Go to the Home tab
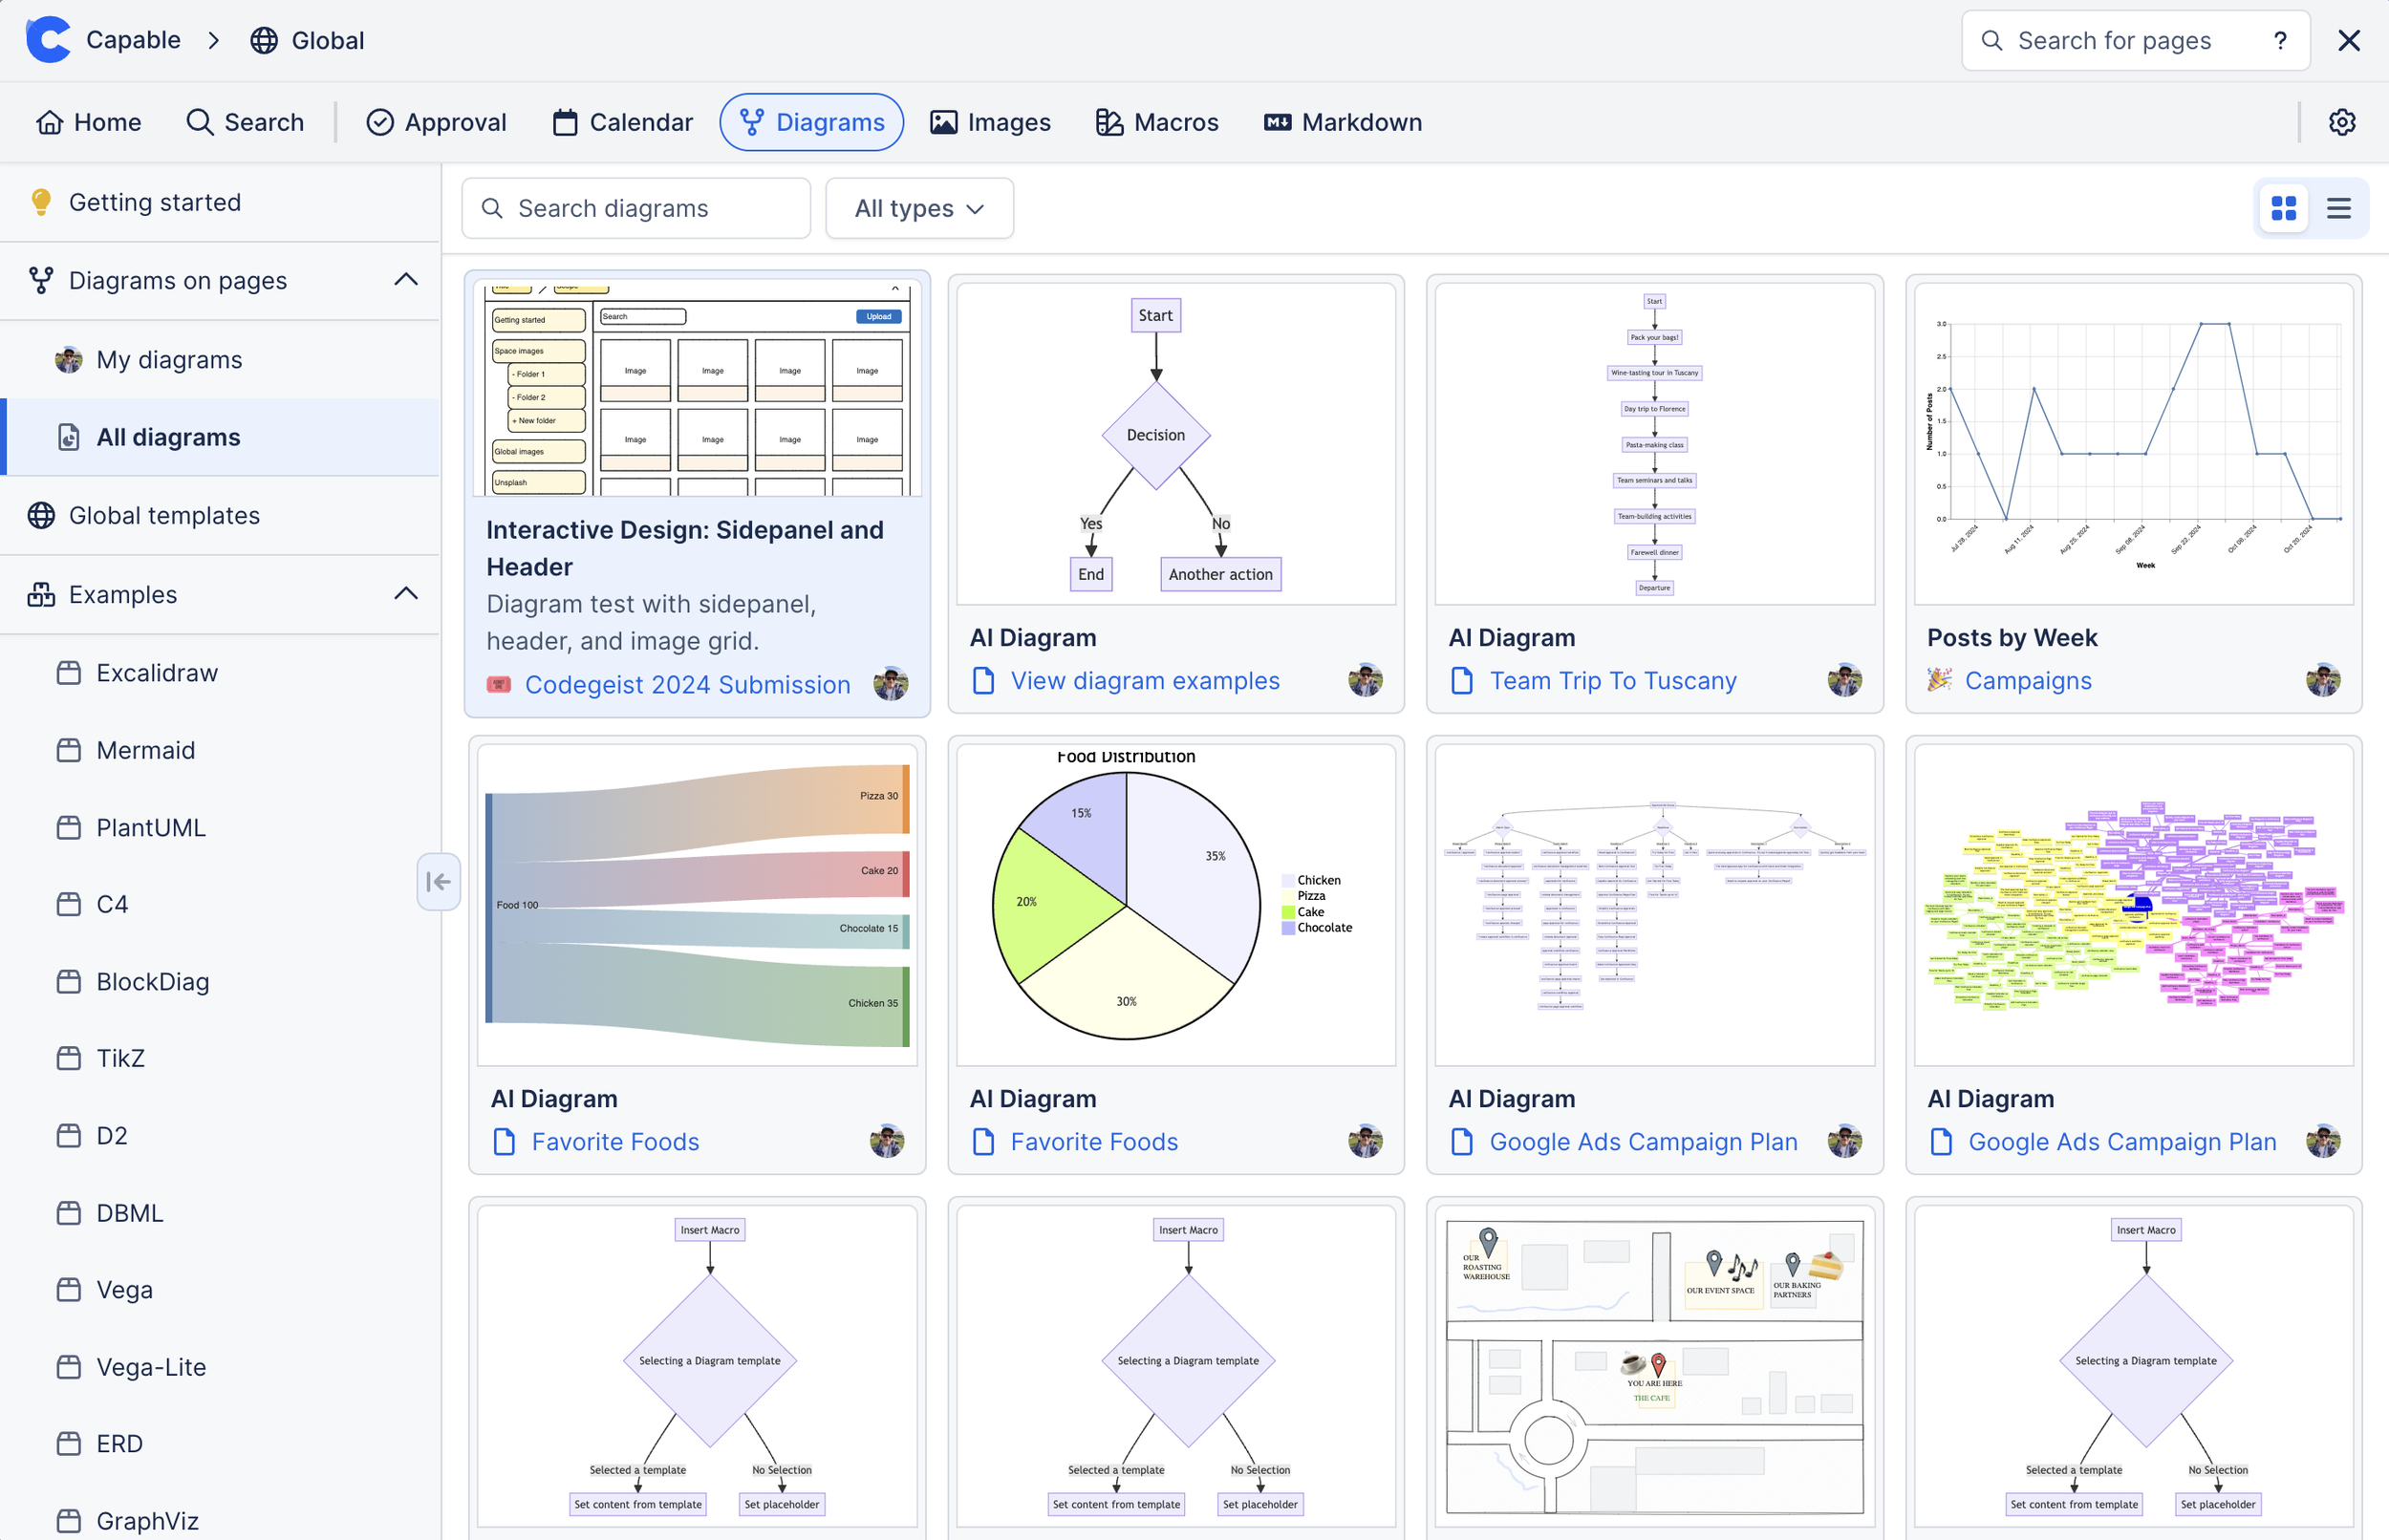Viewport: 2389px width, 1540px height. click(88, 122)
